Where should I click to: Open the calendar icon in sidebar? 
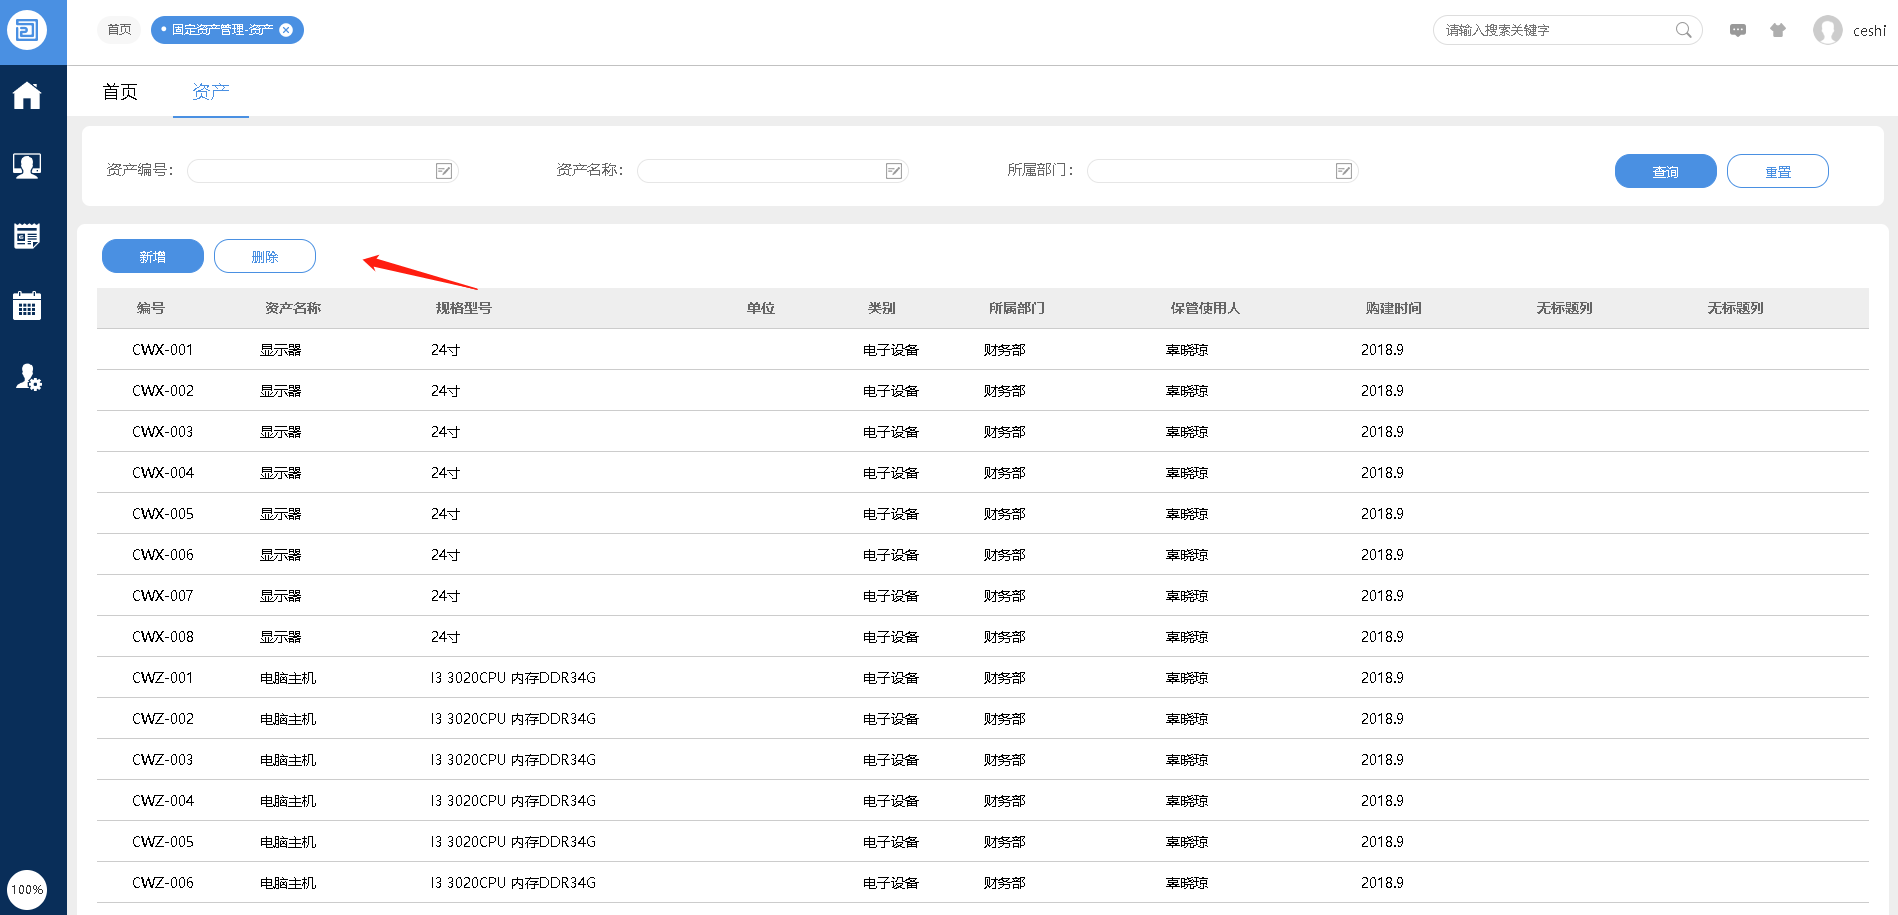click(27, 306)
